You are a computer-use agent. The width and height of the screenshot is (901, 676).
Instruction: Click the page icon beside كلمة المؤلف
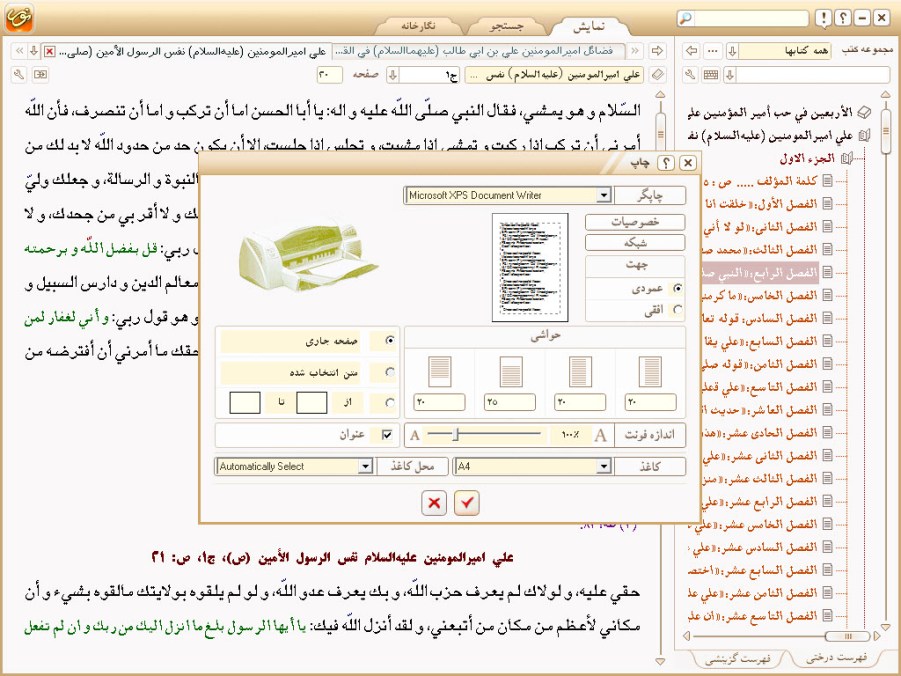[827, 180]
